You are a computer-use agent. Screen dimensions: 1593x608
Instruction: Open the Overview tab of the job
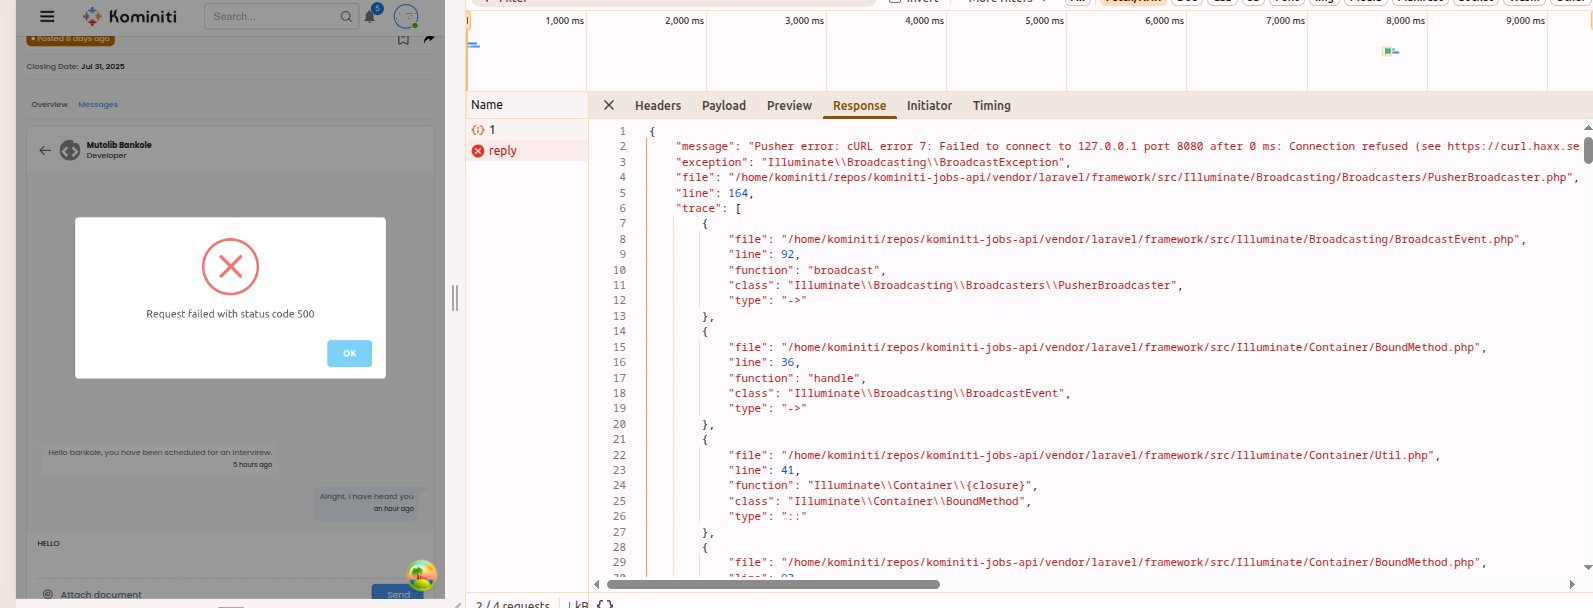(x=49, y=104)
